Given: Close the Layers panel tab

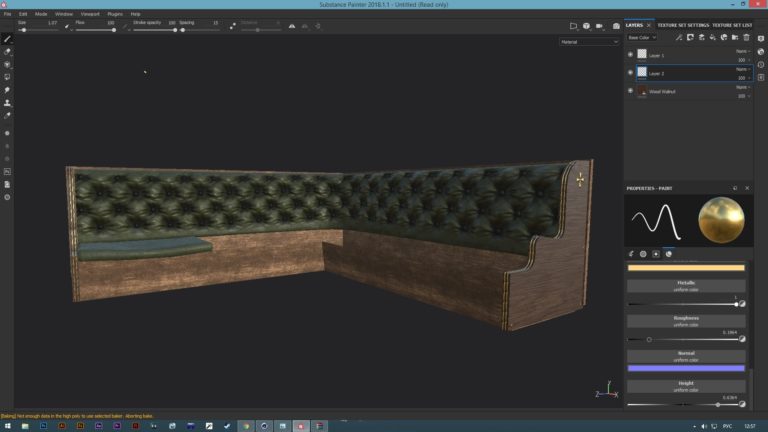Looking at the screenshot, I should 648,25.
